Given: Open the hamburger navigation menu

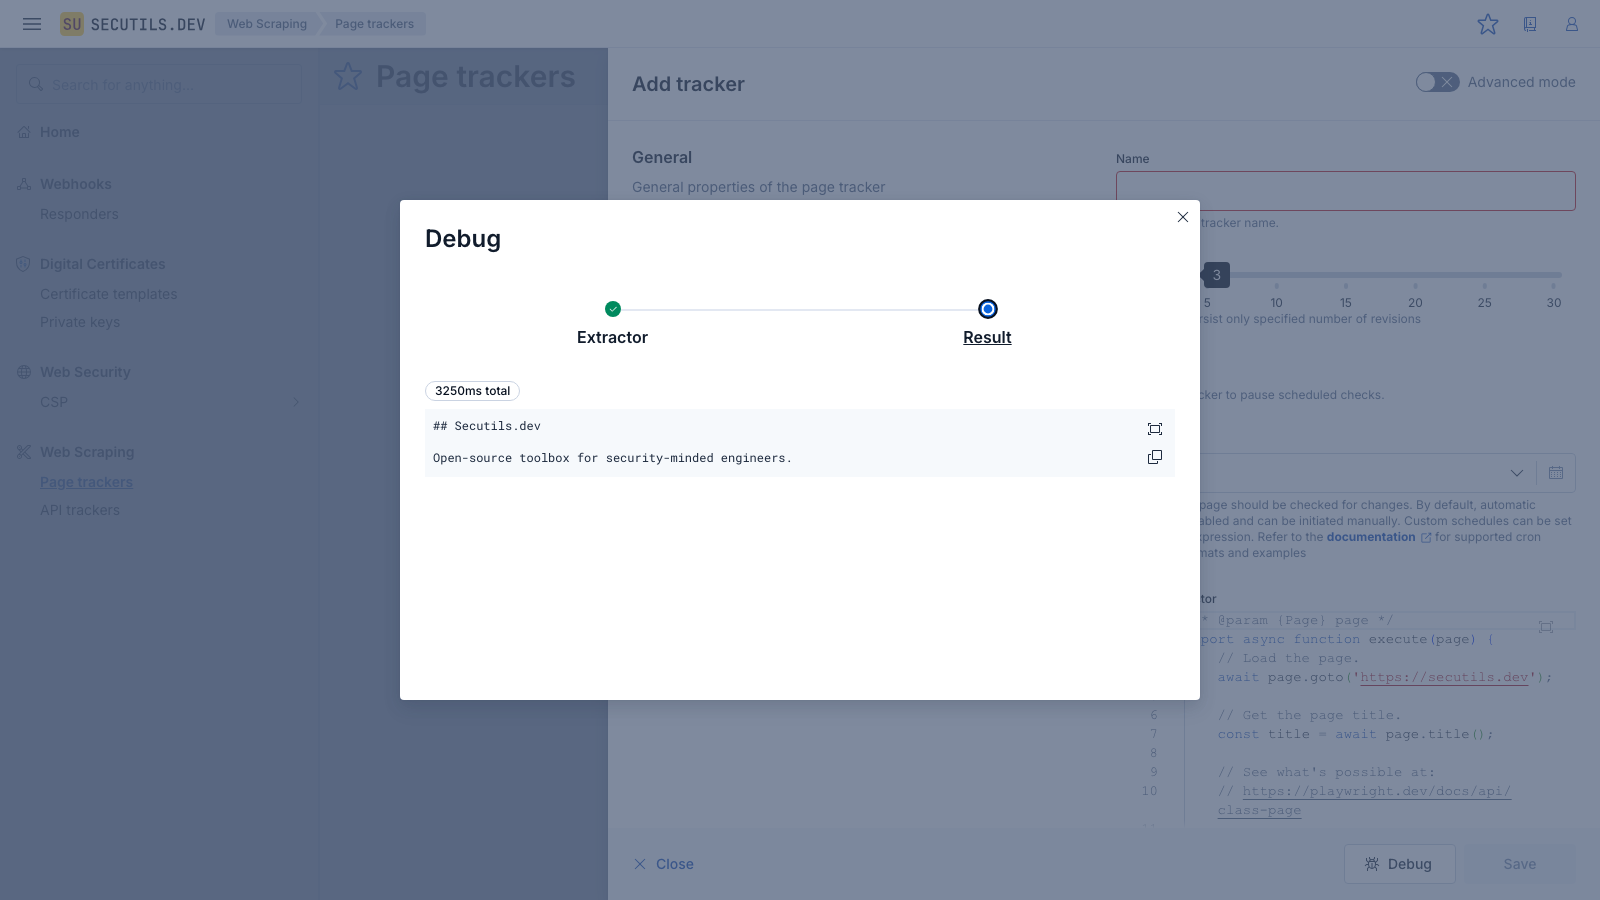Looking at the screenshot, I should (32, 24).
